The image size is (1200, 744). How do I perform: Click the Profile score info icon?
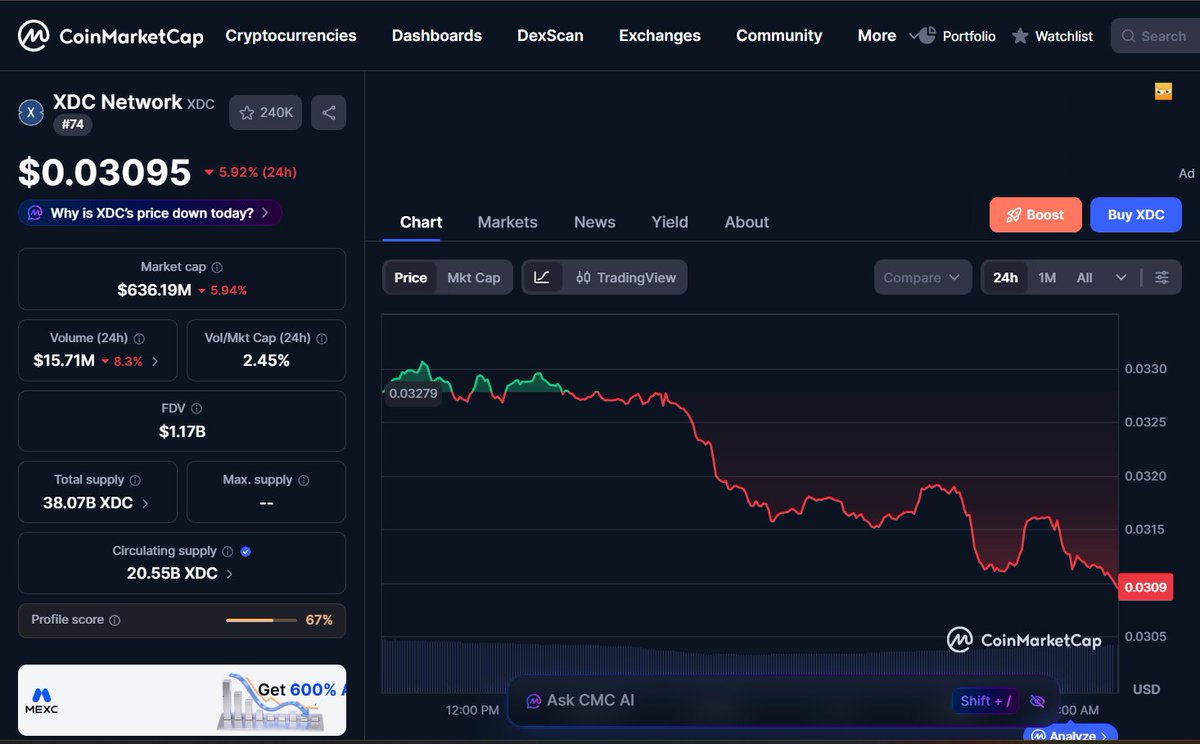point(114,620)
